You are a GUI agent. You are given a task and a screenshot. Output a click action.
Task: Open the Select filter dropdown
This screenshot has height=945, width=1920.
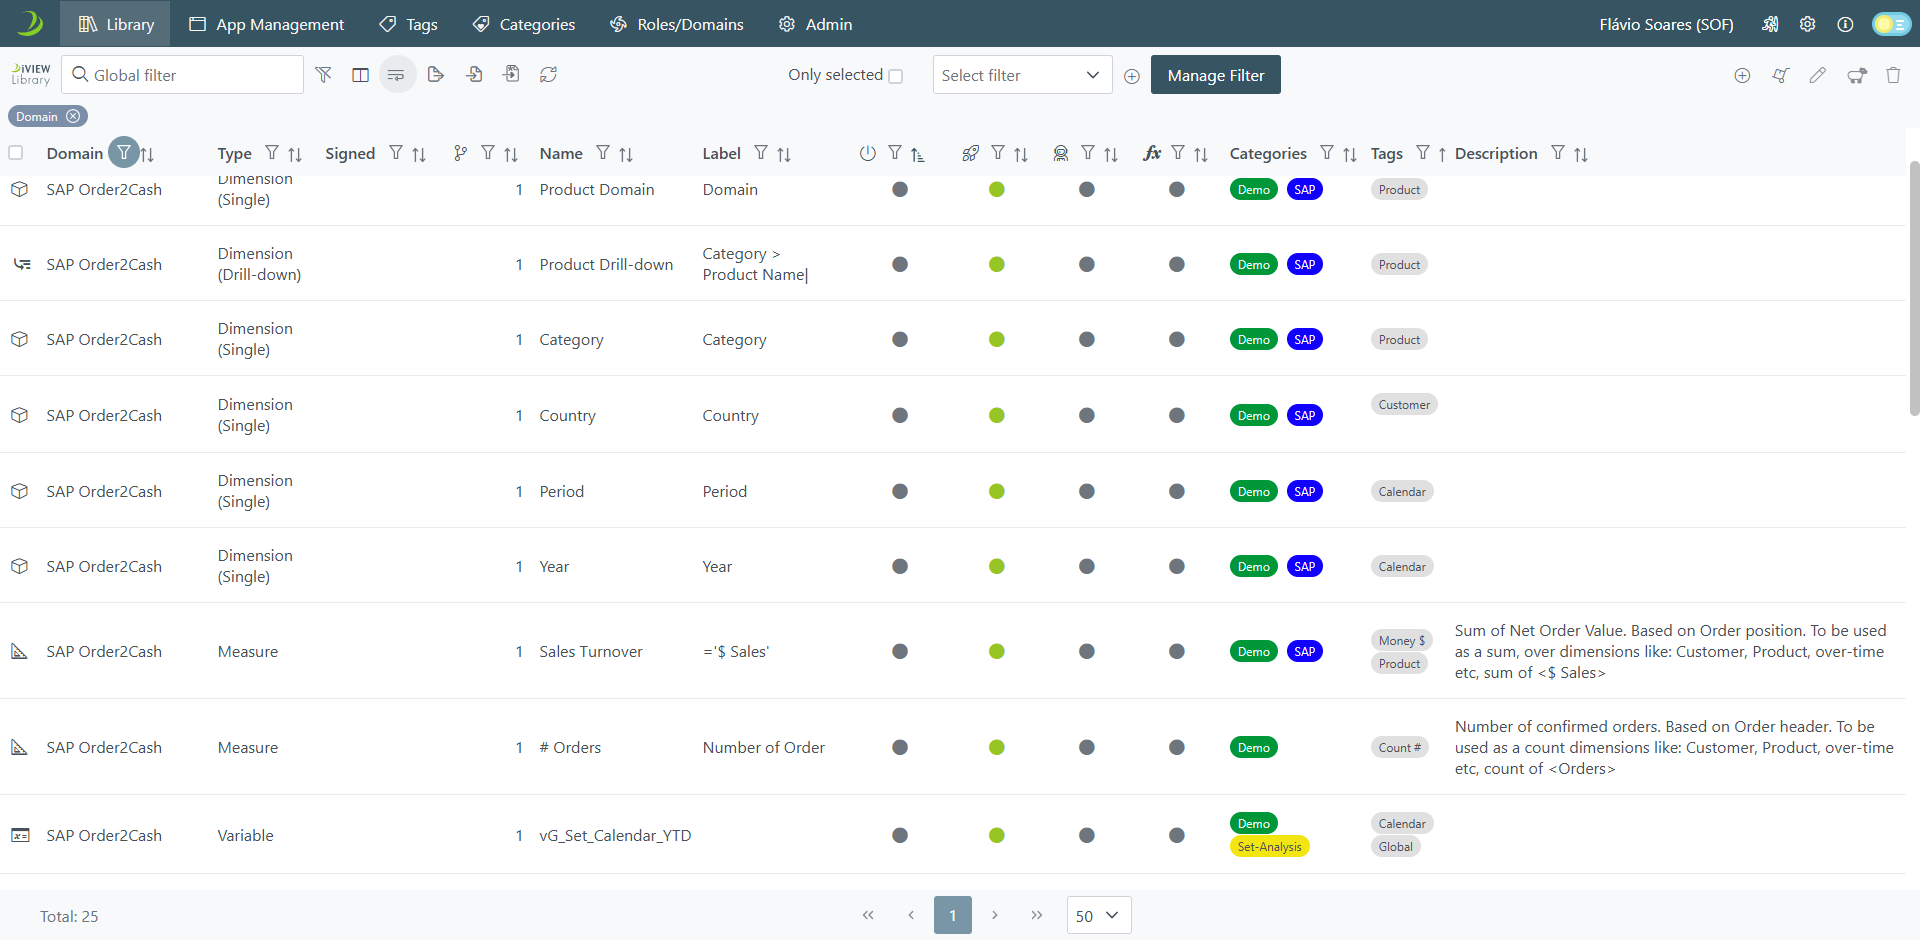tap(1021, 75)
